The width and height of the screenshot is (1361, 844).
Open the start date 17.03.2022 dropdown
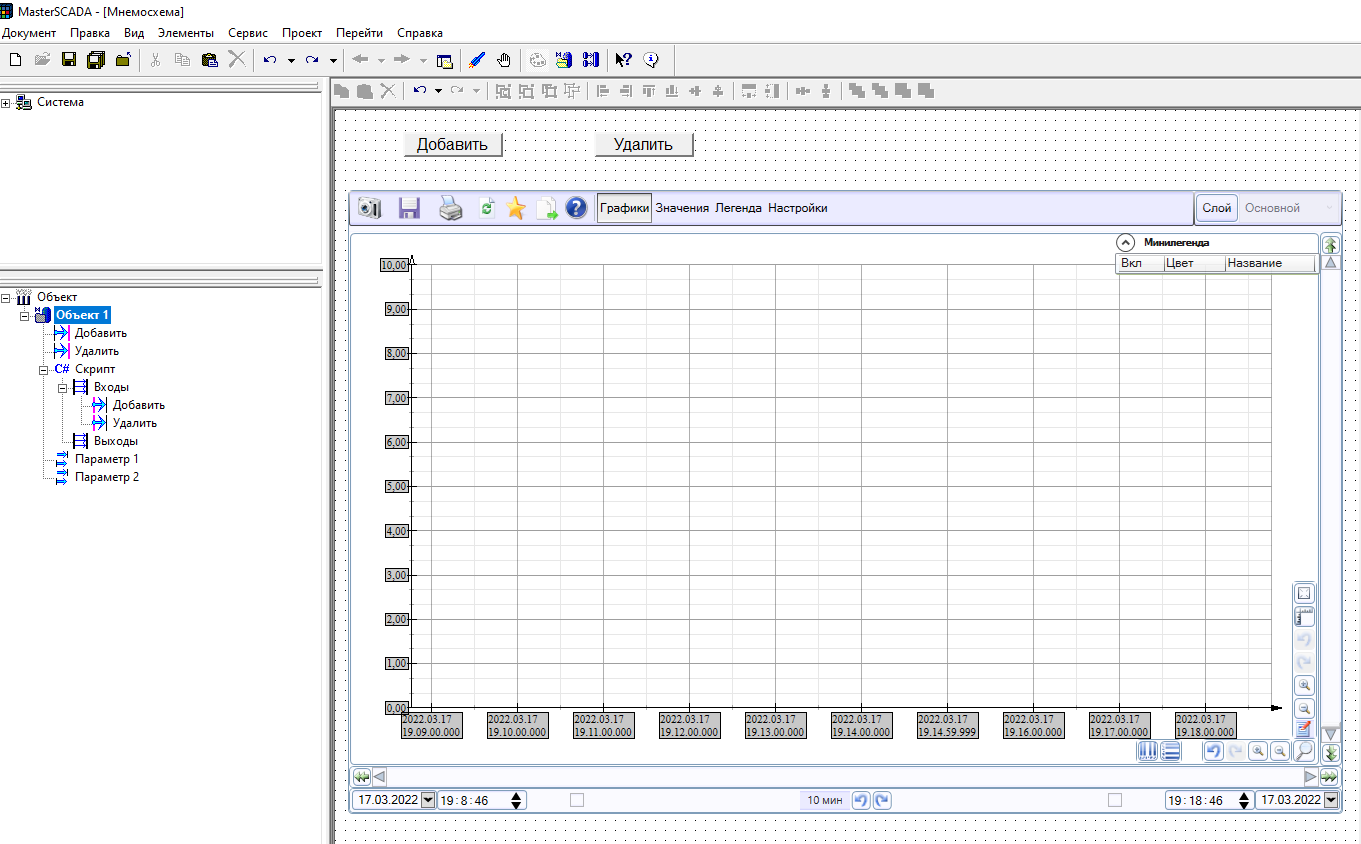click(429, 800)
